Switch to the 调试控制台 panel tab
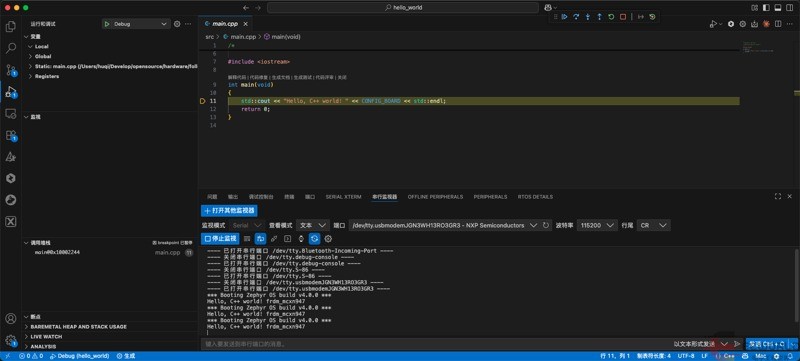The width and height of the screenshot is (800, 361). (x=261, y=197)
